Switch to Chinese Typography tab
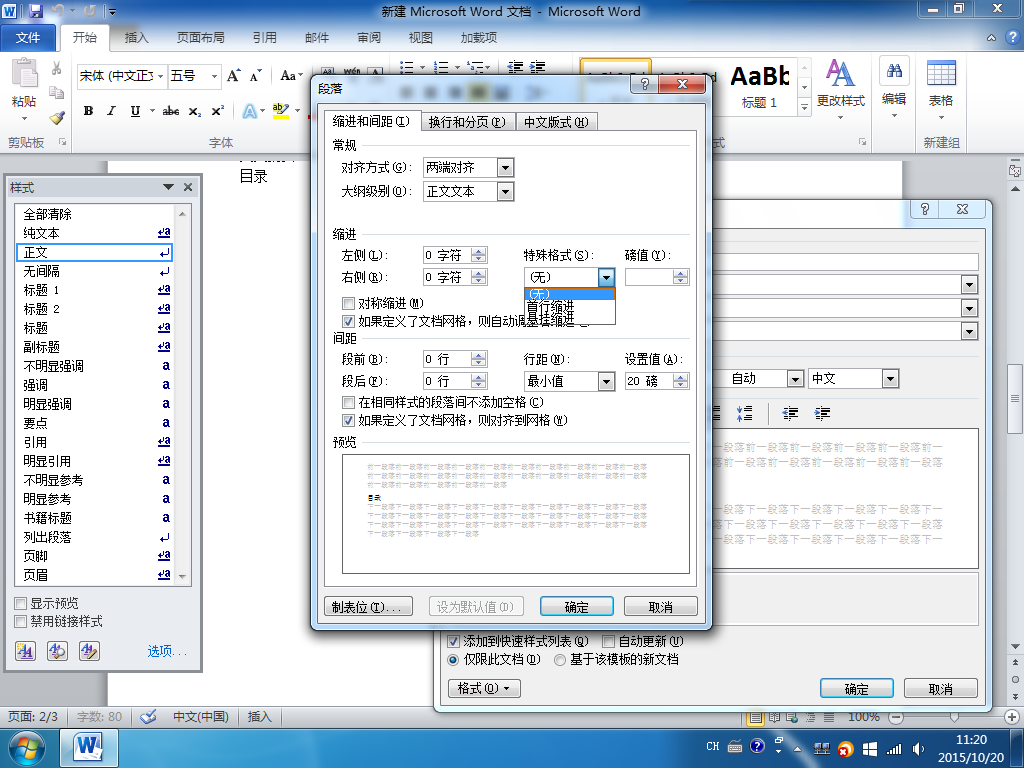Image resolution: width=1024 pixels, height=768 pixels. tap(556, 122)
